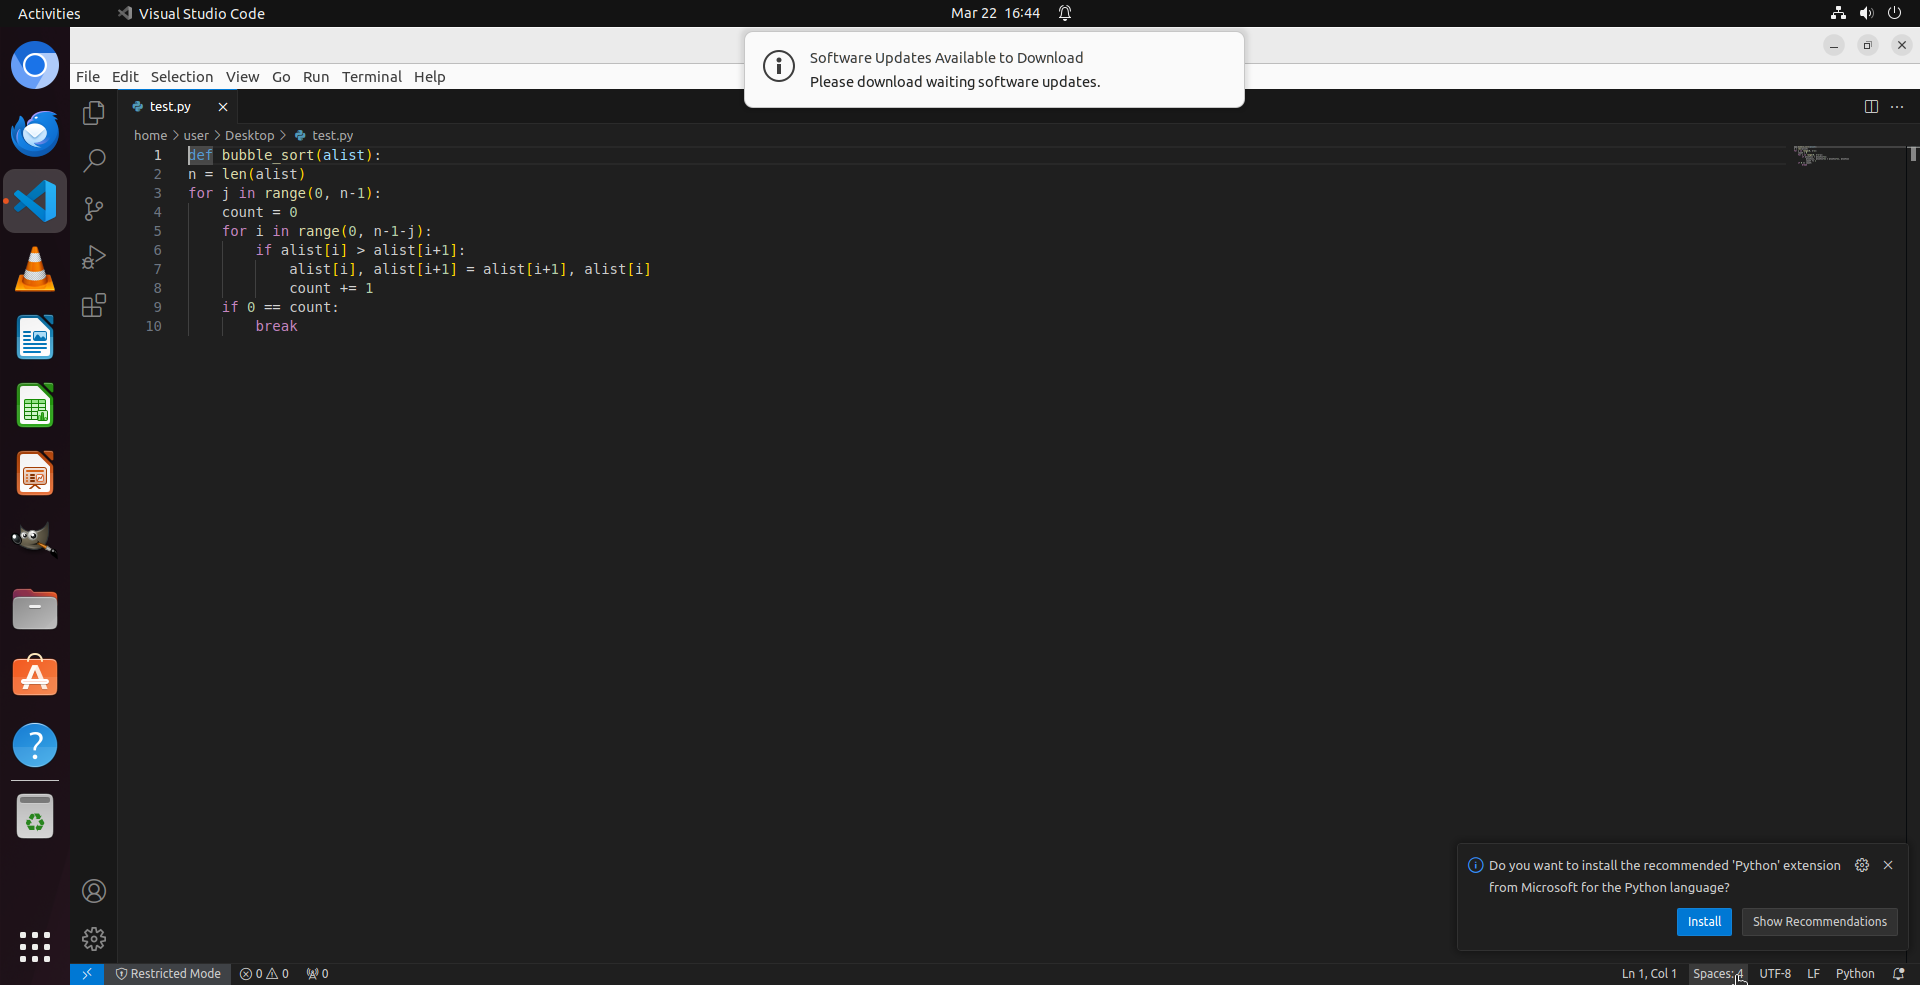
Task: Change the UTF-8 encoding
Action: [1775, 973]
